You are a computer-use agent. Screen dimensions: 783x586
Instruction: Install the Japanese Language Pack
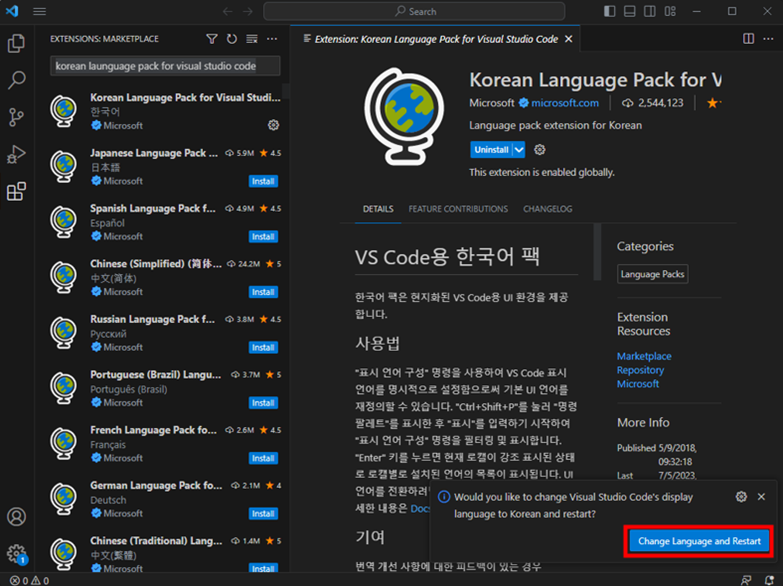point(263,181)
